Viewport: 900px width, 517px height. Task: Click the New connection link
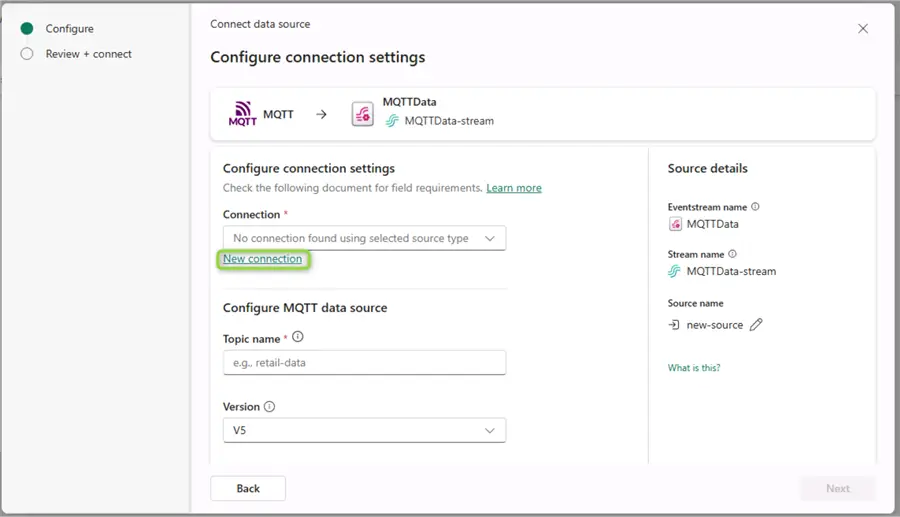click(x=262, y=259)
